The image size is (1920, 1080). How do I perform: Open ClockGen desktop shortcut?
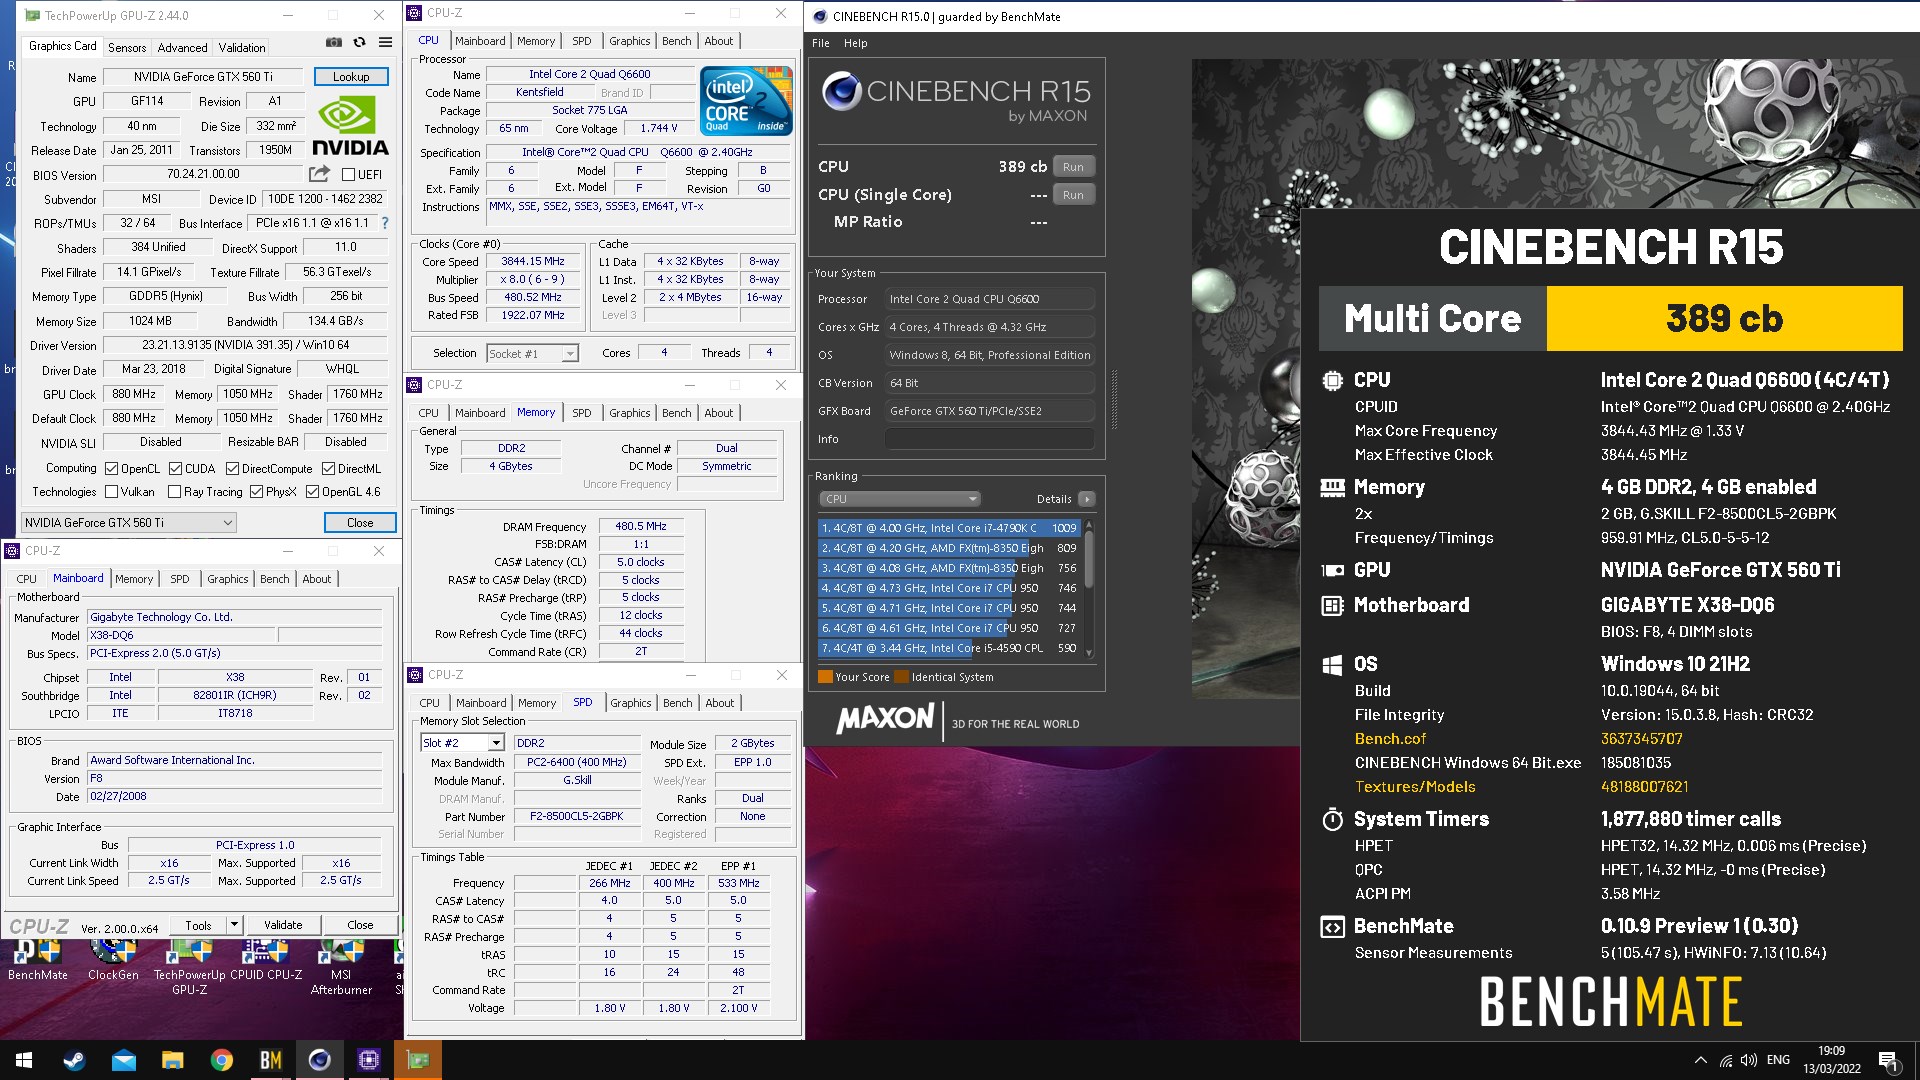(x=113, y=960)
